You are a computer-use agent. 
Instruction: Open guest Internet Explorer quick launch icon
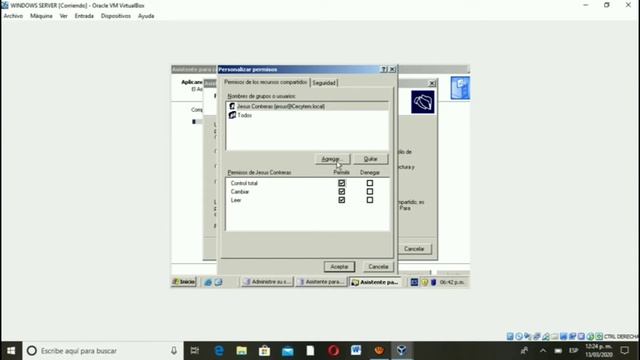(208, 282)
